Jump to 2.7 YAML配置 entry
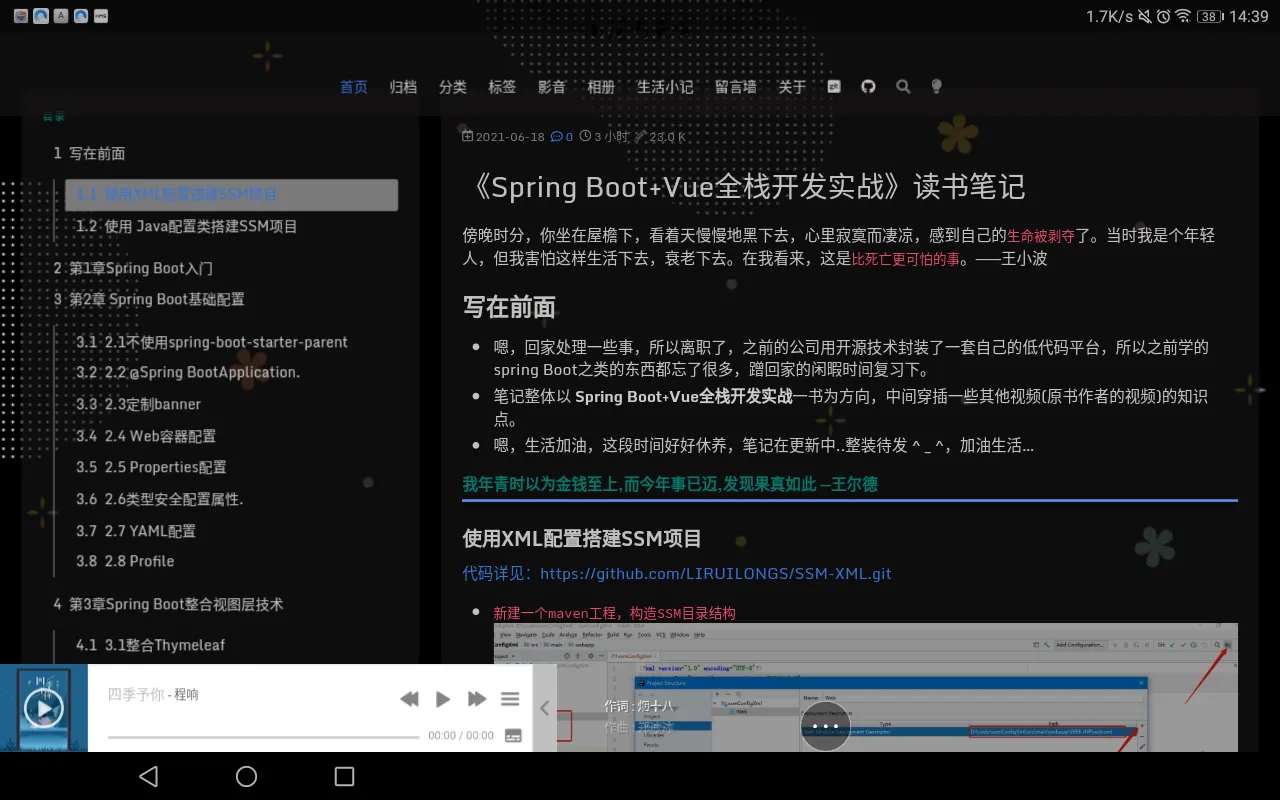Screen dimensions: 1280x800 pyautogui.click(x=136, y=531)
